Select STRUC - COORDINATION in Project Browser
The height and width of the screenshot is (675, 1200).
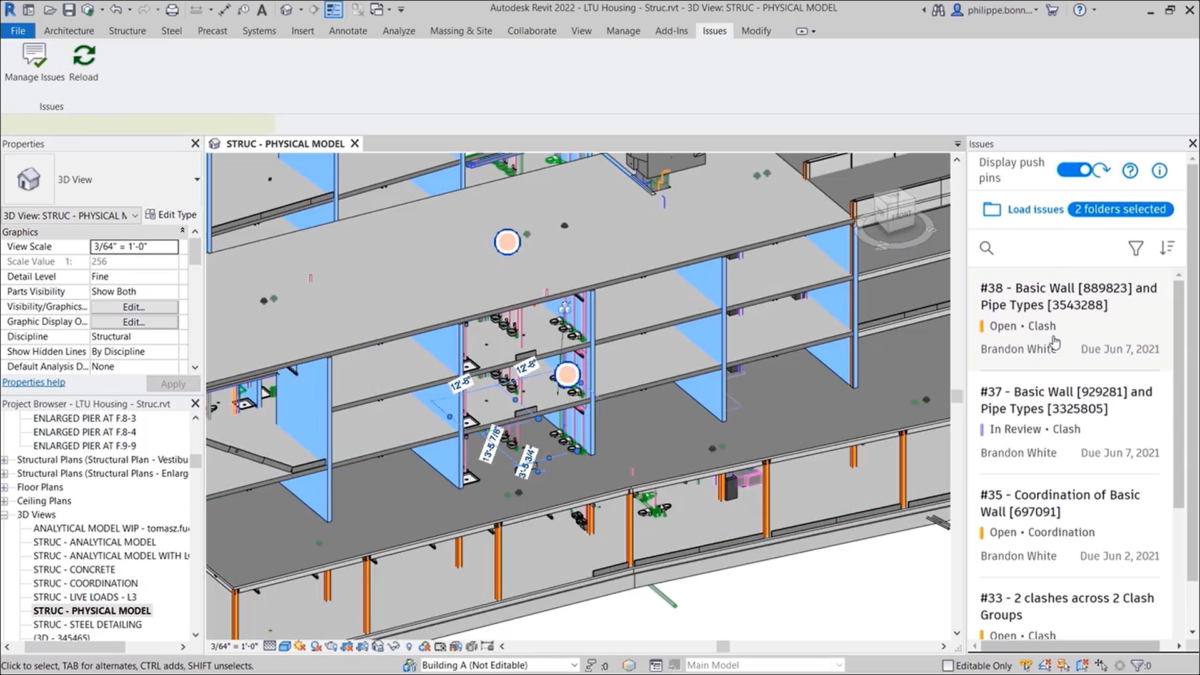click(x=85, y=583)
